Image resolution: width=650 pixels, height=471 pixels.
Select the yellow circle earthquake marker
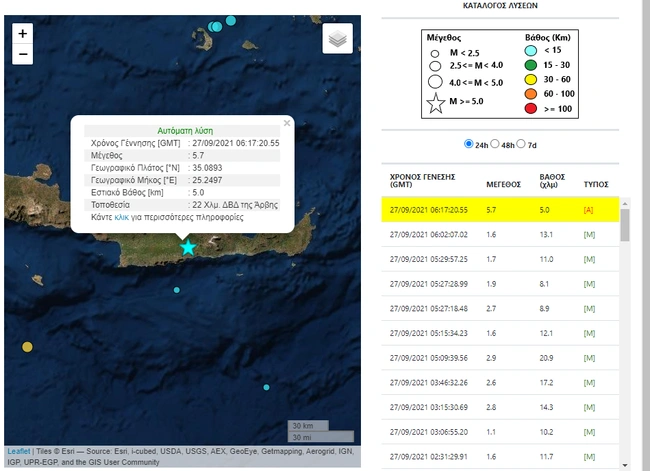[x=27, y=347]
